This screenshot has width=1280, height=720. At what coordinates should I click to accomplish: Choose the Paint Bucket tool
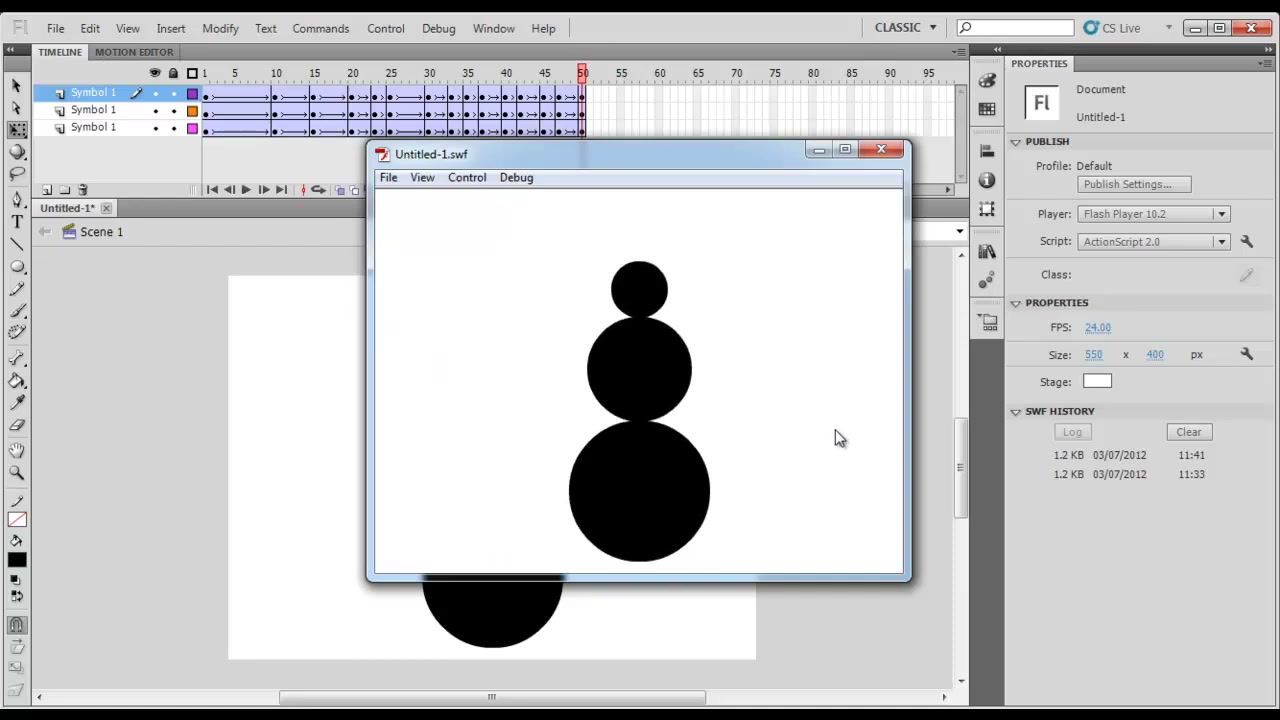pyautogui.click(x=17, y=380)
